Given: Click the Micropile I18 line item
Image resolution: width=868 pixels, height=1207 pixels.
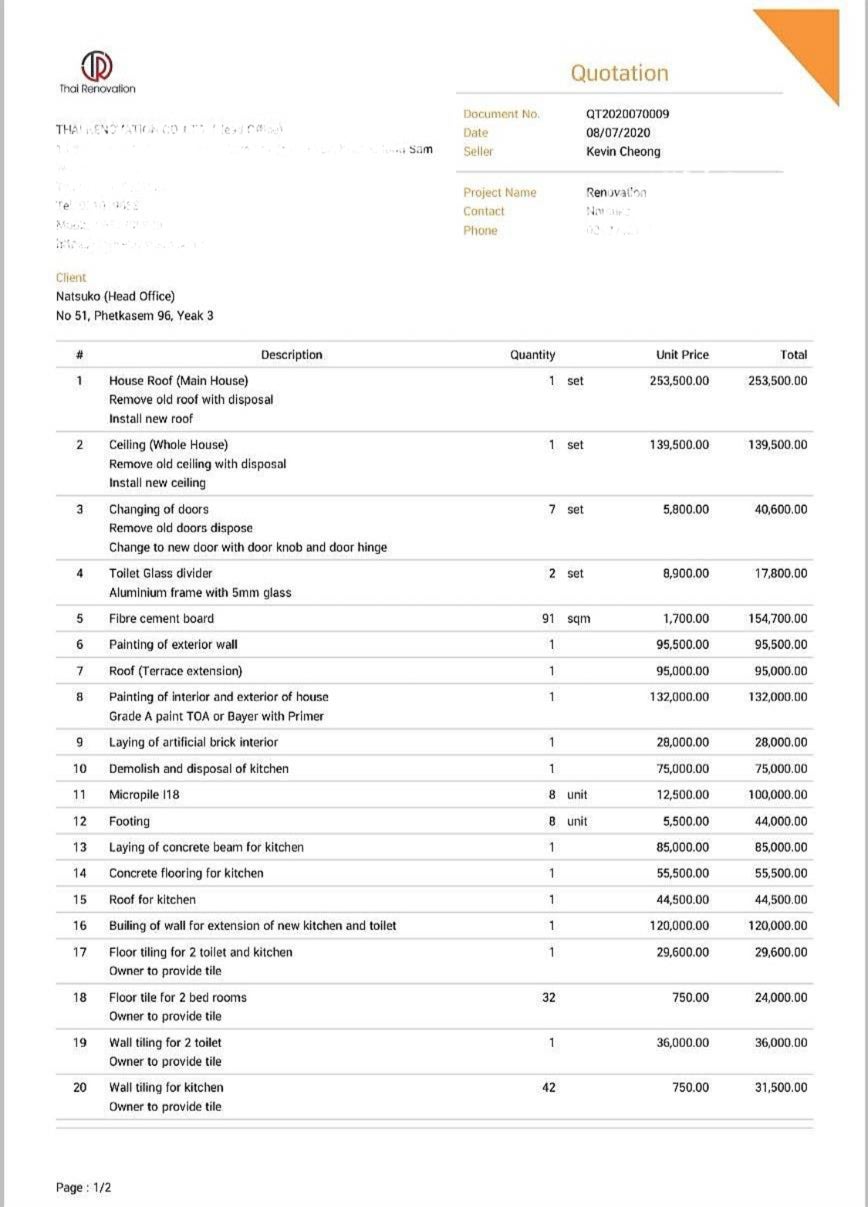Looking at the screenshot, I should [144, 795].
